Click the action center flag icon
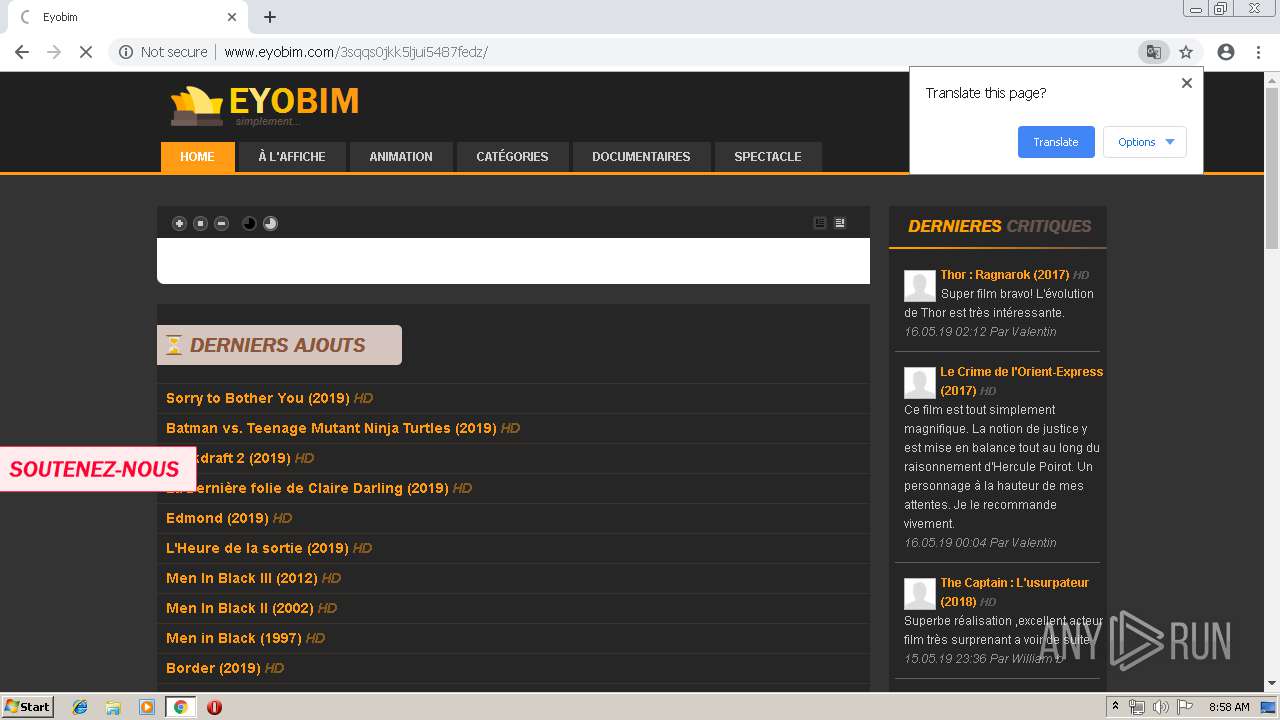1280x720 pixels. pos(1185,707)
